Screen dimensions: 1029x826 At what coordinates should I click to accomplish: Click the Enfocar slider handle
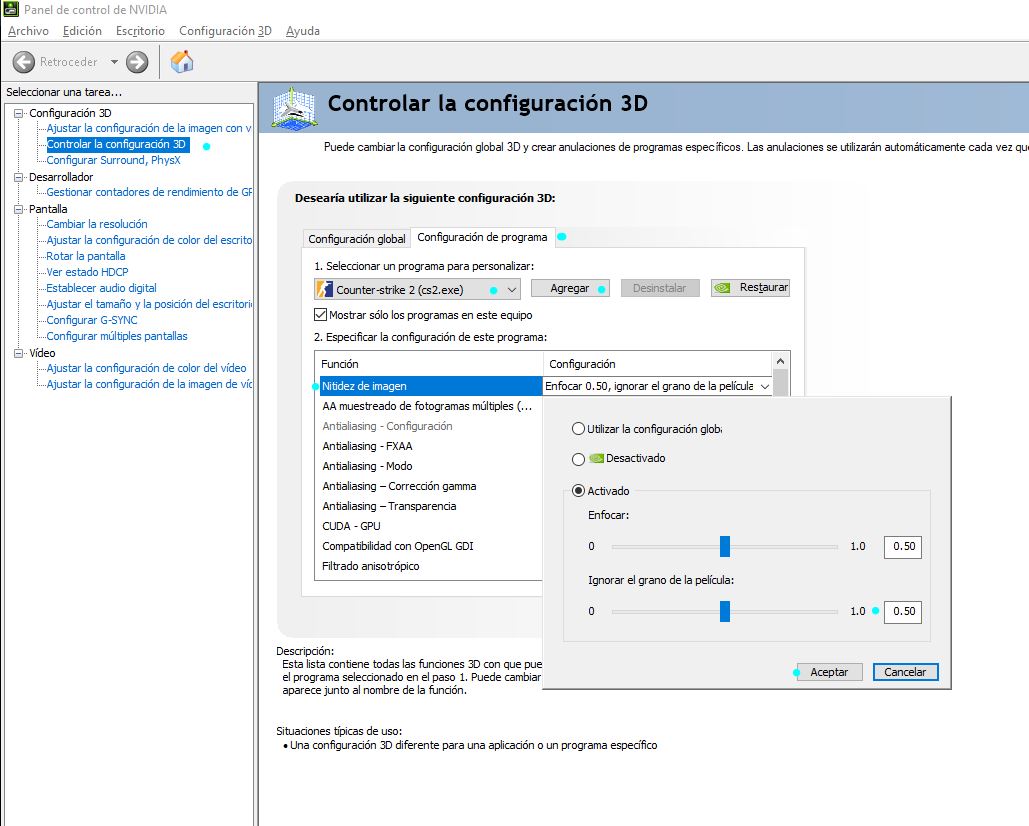click(724, 546)
